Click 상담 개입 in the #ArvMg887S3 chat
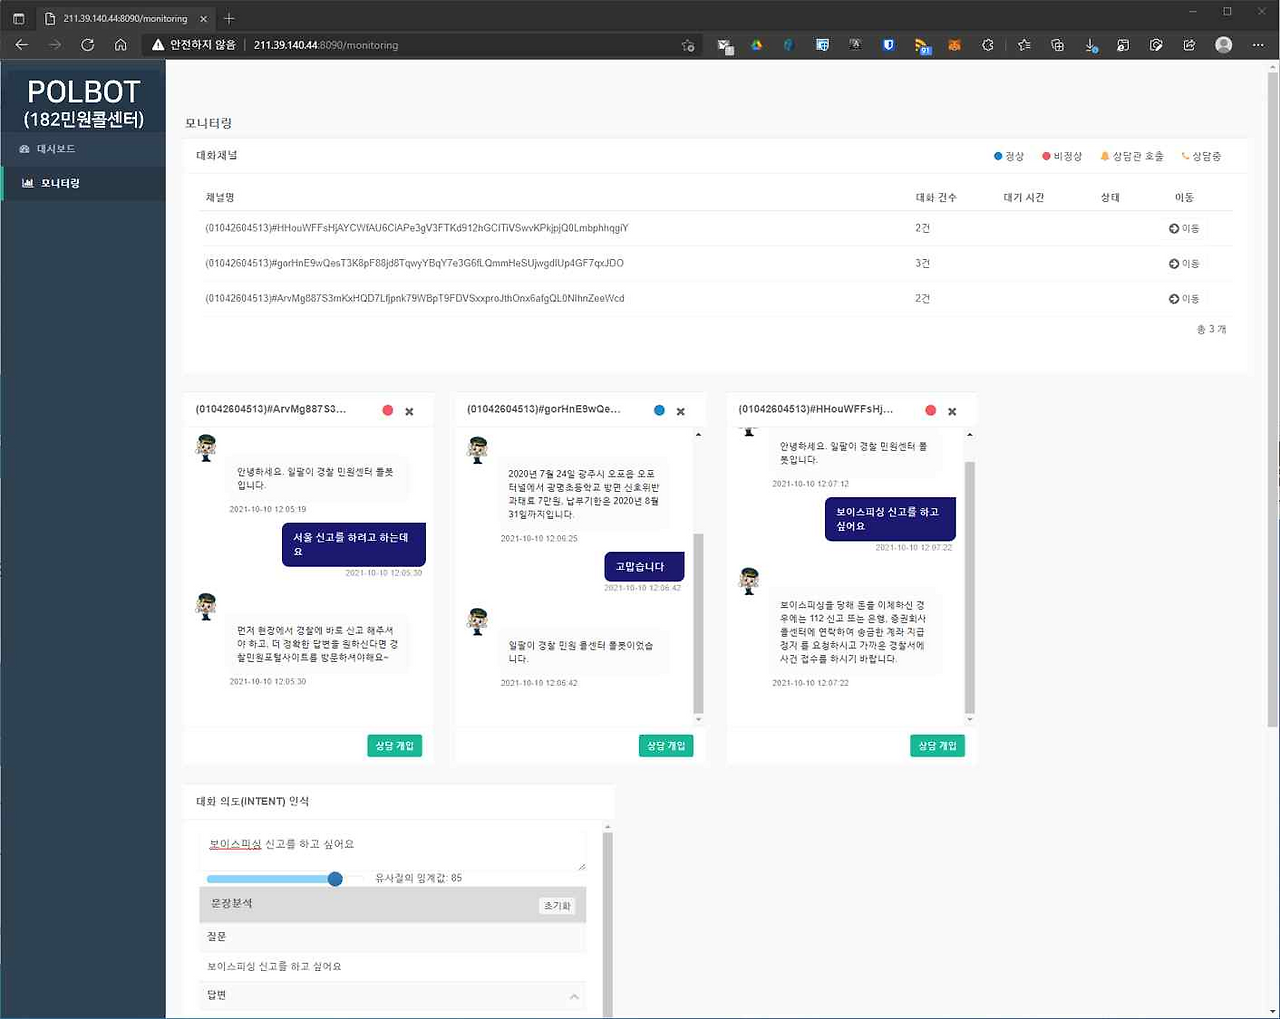1280x1019 pixels. [395, 746]
